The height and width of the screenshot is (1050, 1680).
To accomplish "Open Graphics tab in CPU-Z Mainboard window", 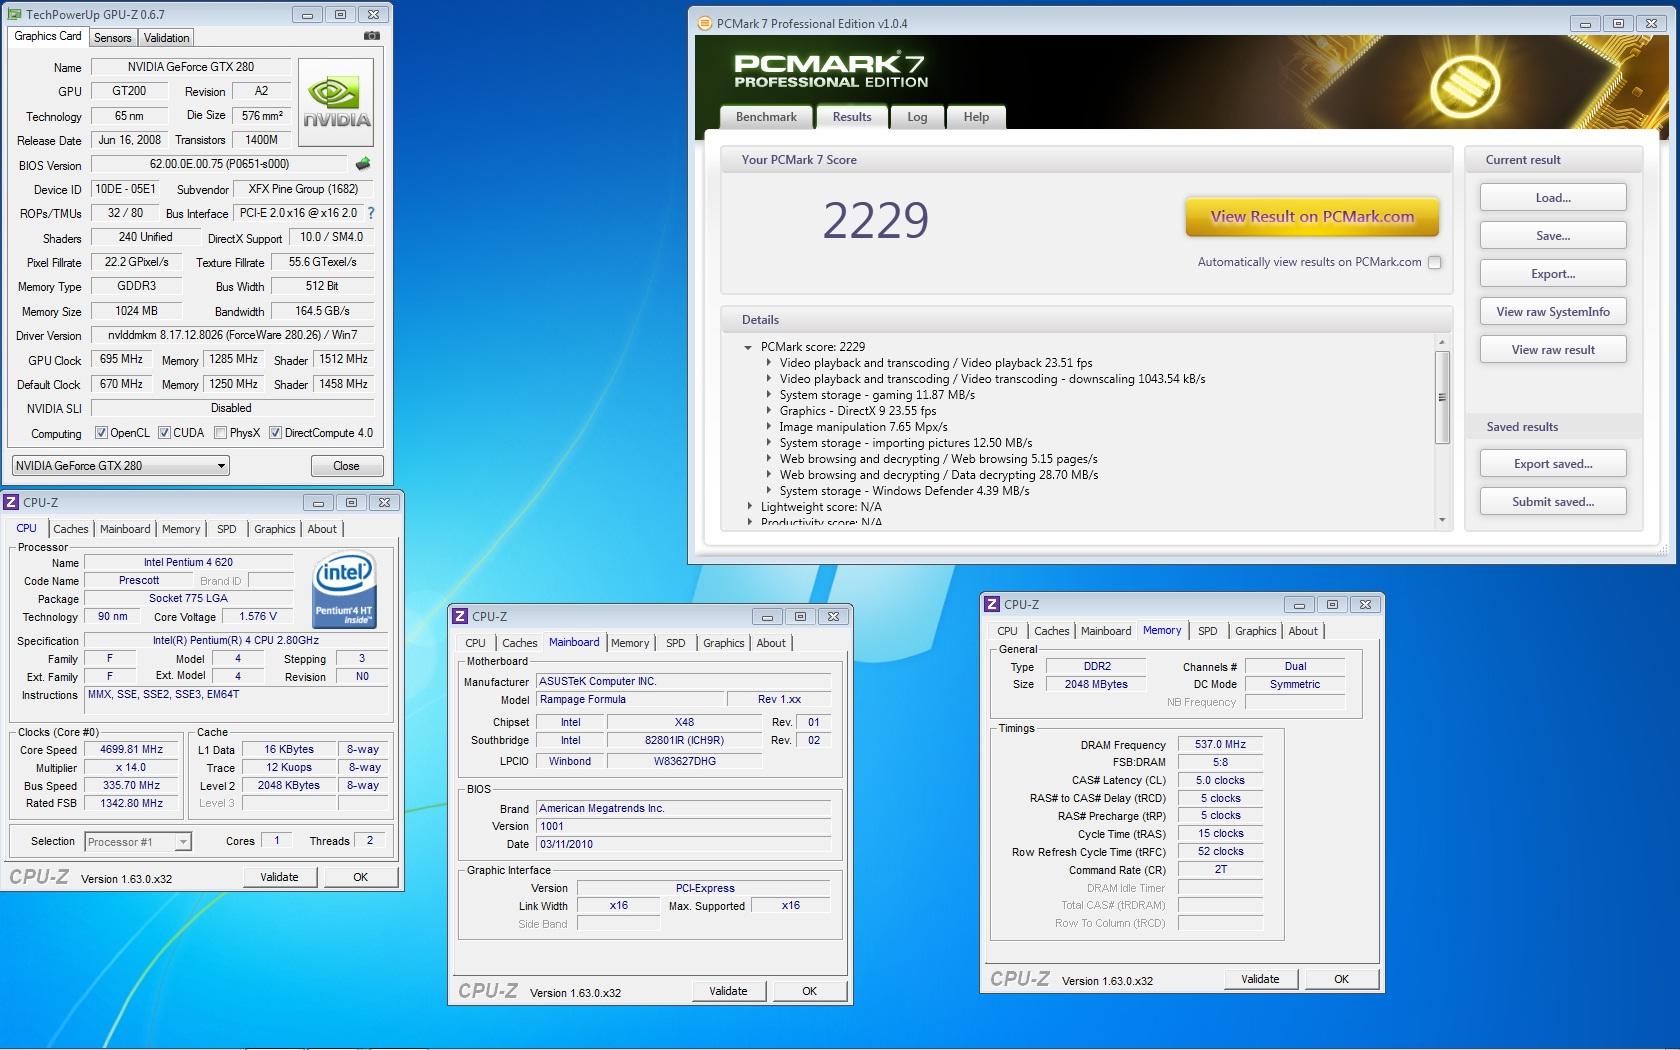I will 723,643.
